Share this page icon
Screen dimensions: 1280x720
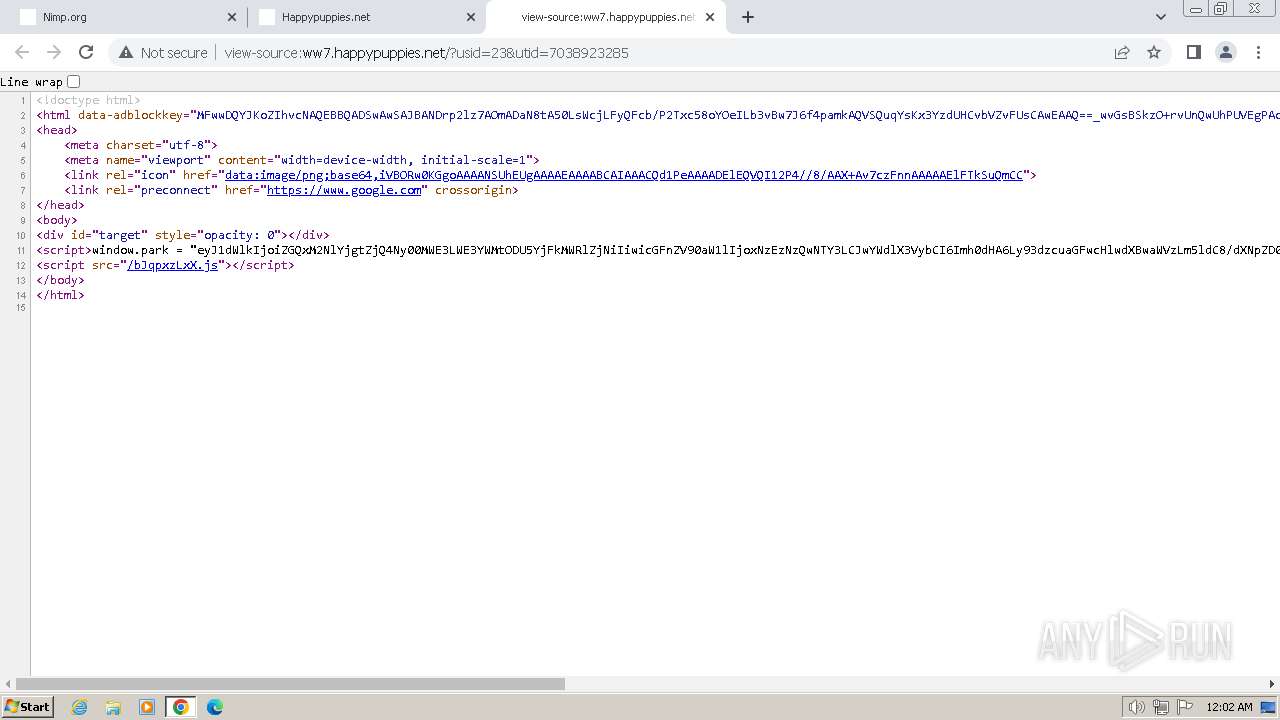pyautogui.click(x=1122, y=52)
